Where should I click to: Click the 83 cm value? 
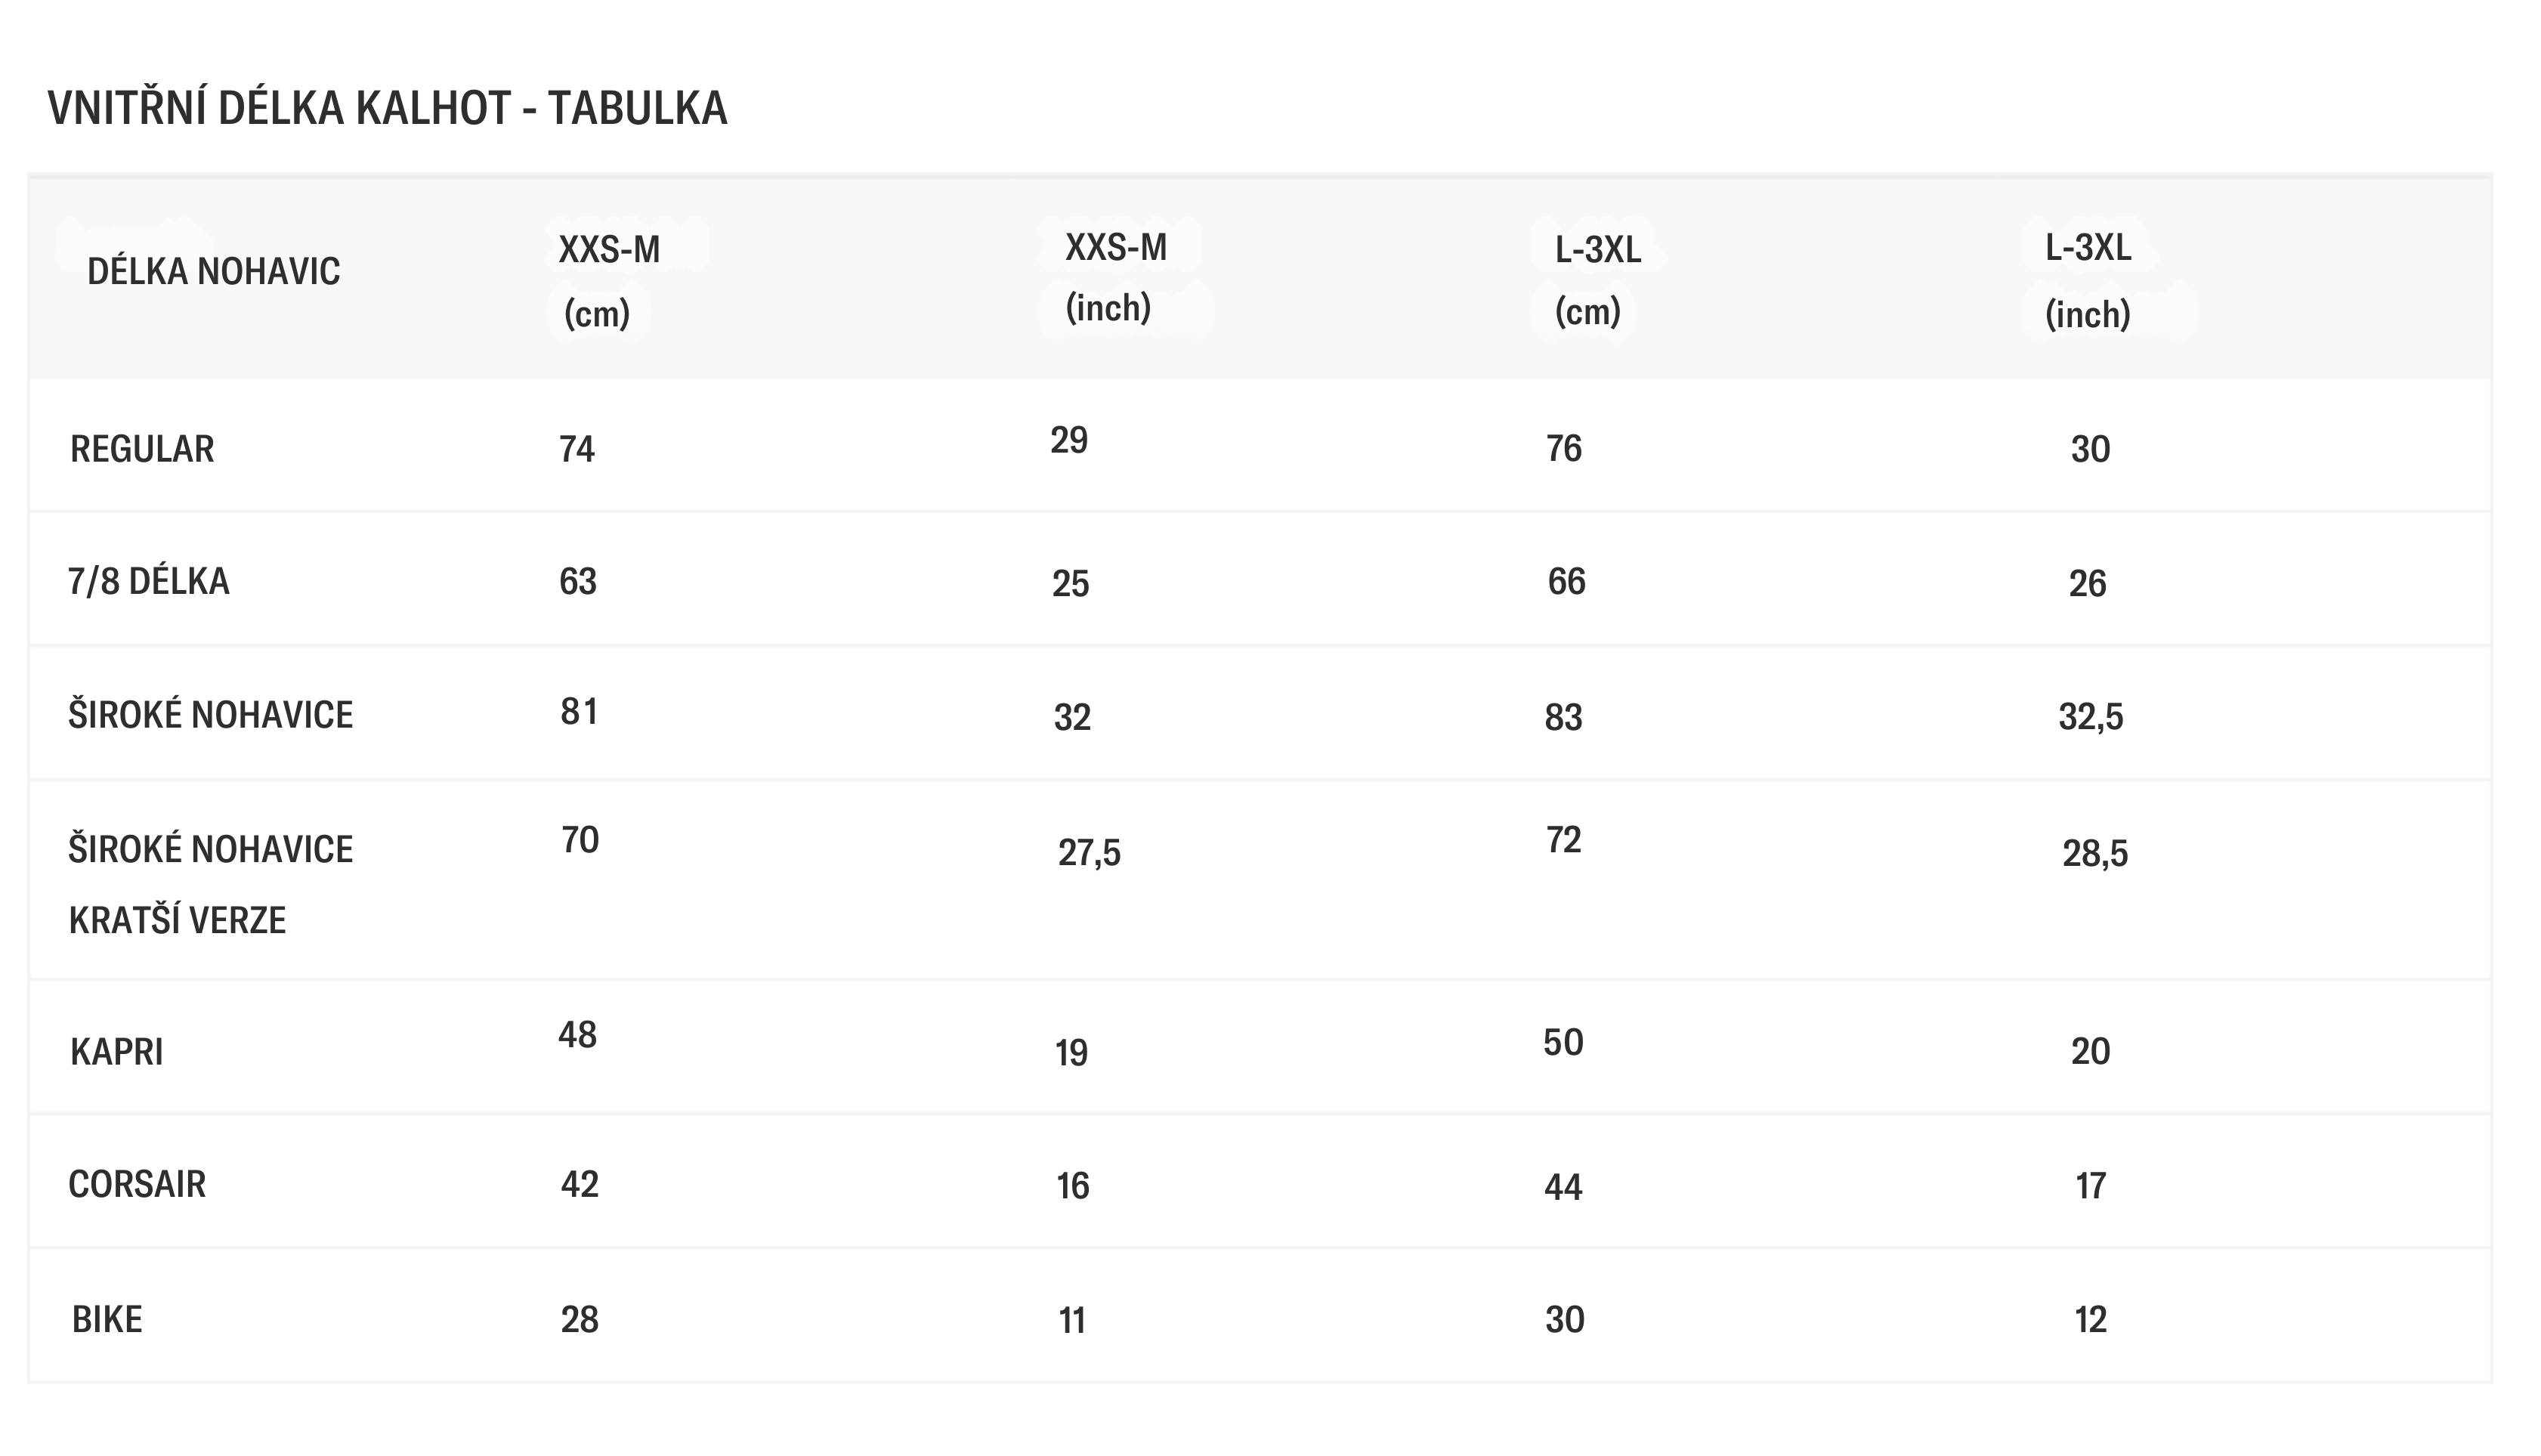1563,717
